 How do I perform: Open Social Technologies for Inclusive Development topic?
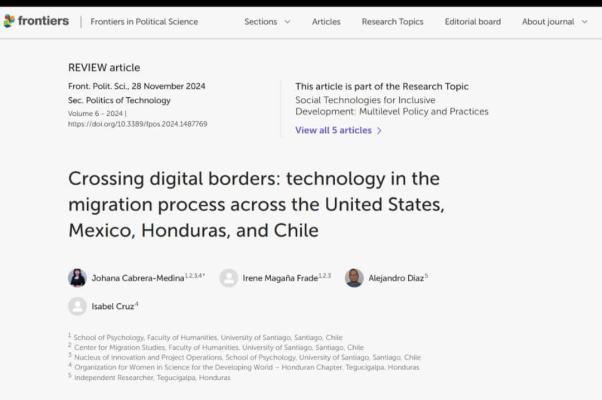392,106
